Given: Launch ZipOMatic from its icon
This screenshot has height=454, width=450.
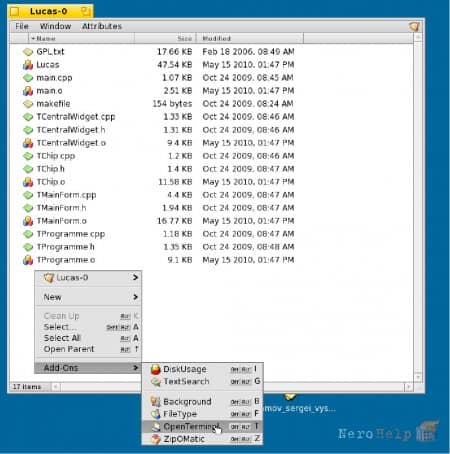Looking at the screenshot, I should click(156, 439).
